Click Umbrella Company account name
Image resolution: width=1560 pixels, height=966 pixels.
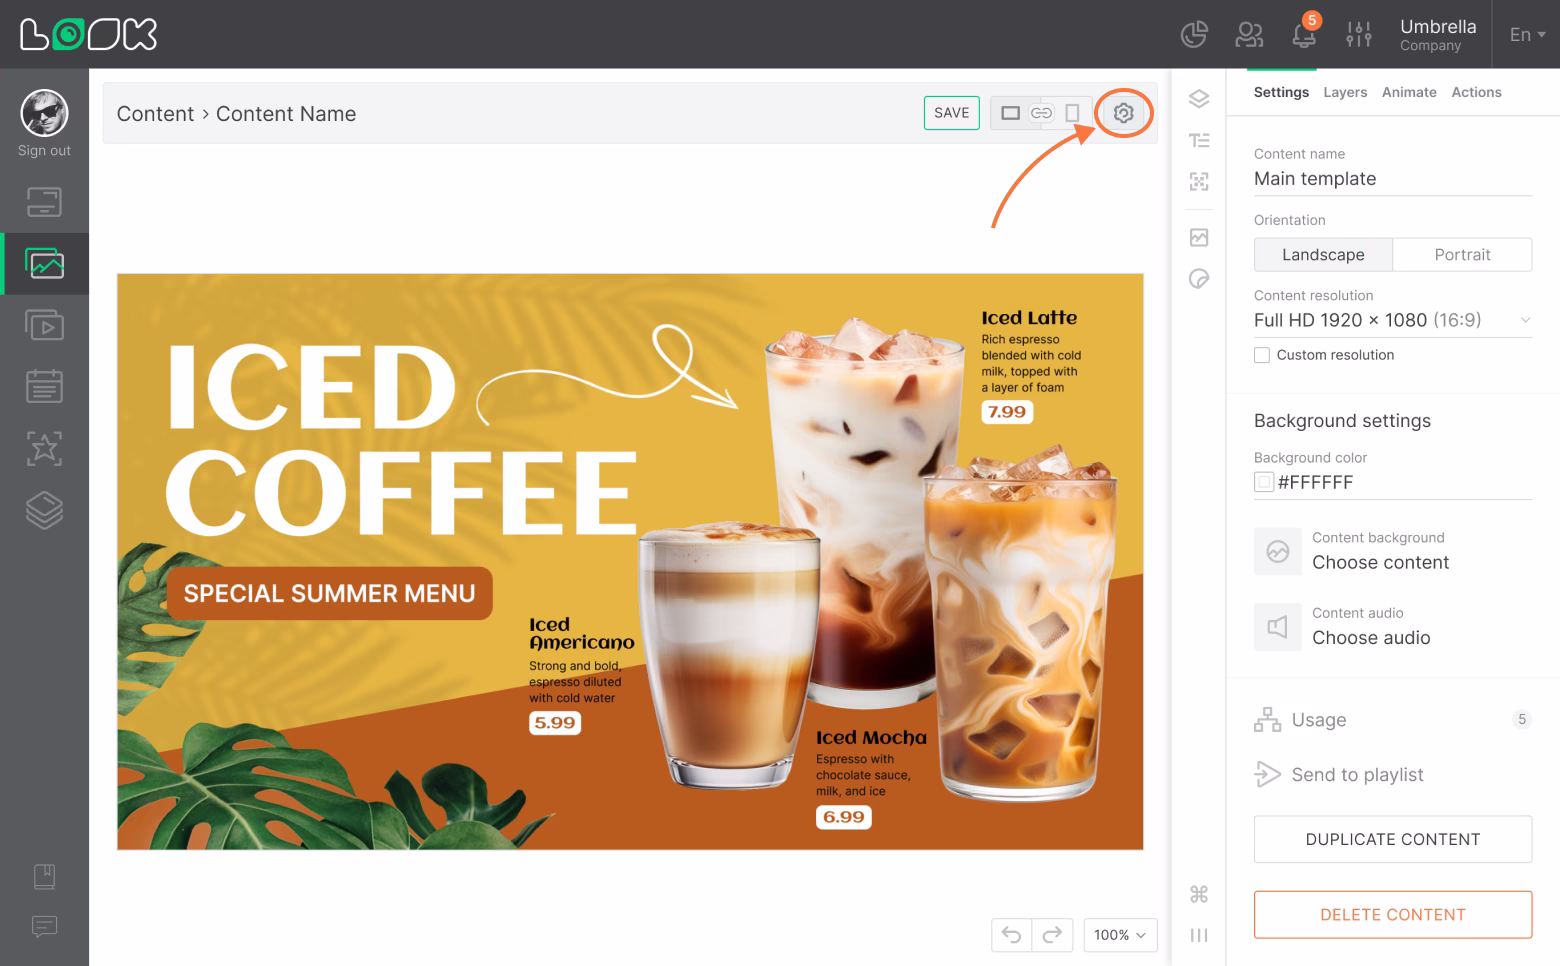coord(1438,34)
